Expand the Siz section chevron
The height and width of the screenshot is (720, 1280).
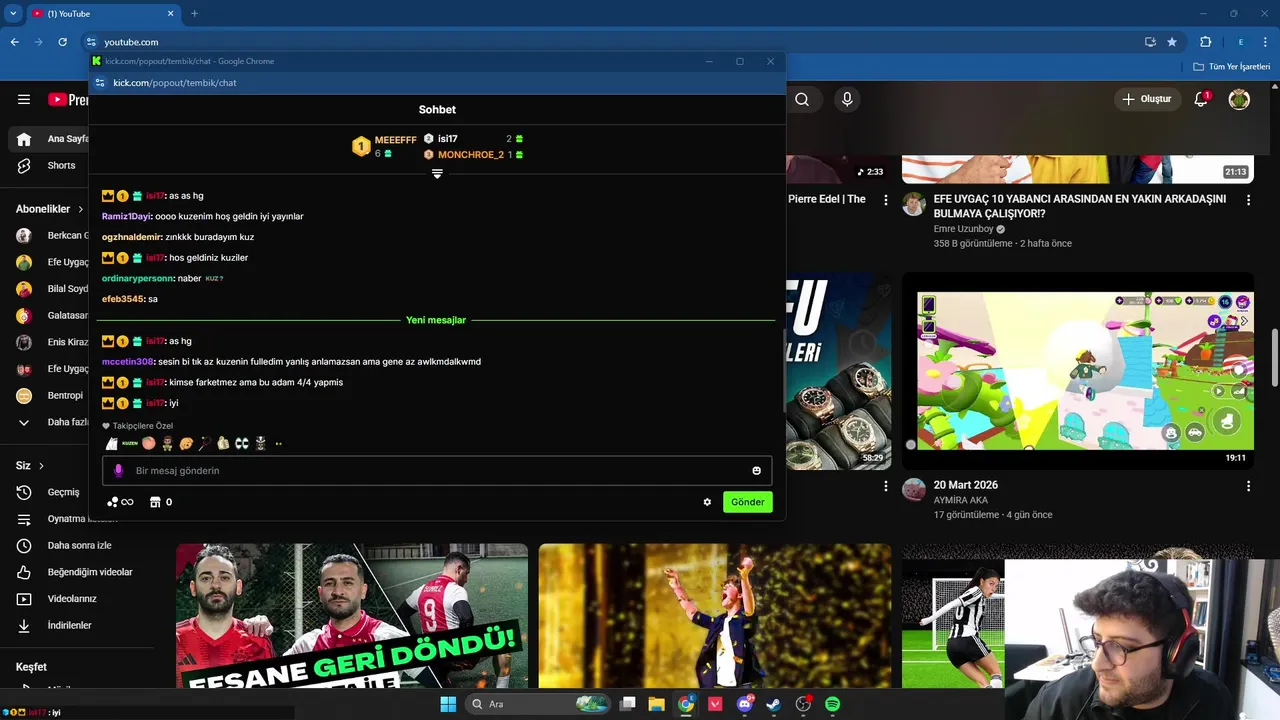coord(41,465)
